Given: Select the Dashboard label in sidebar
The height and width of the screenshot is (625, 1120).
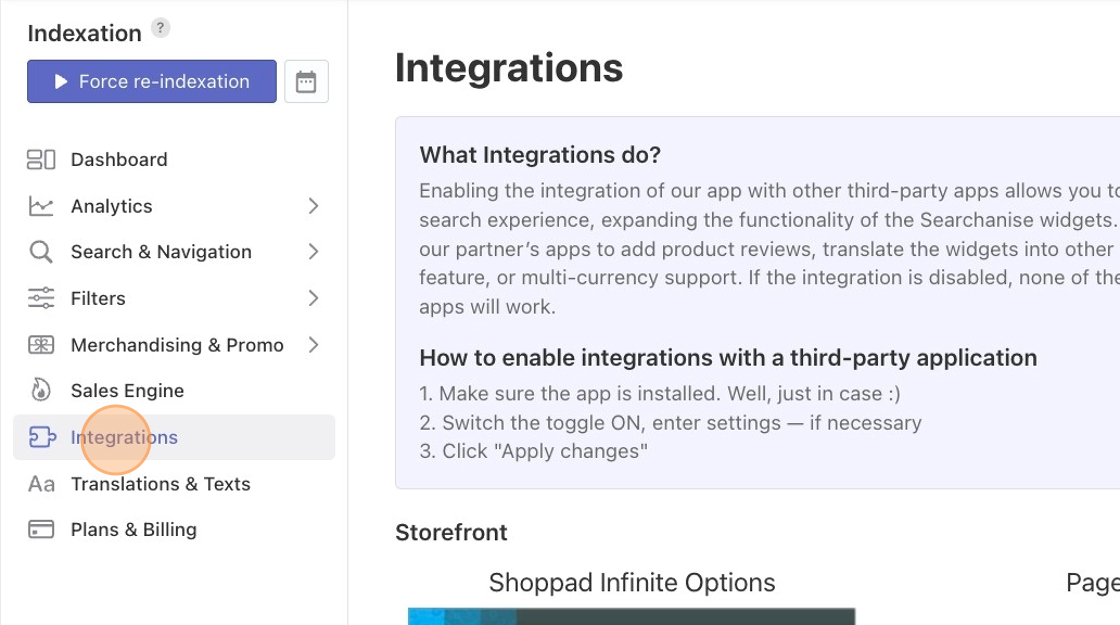Looking at the screenshot, I should (x=119, y=160).
